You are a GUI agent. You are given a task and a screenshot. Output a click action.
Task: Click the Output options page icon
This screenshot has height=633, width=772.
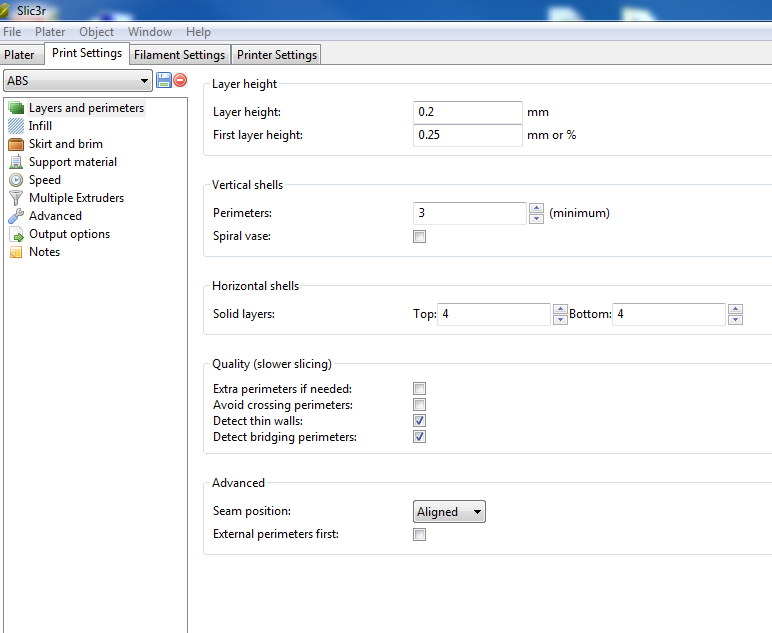pyautogui.click(x=16, y=234)
